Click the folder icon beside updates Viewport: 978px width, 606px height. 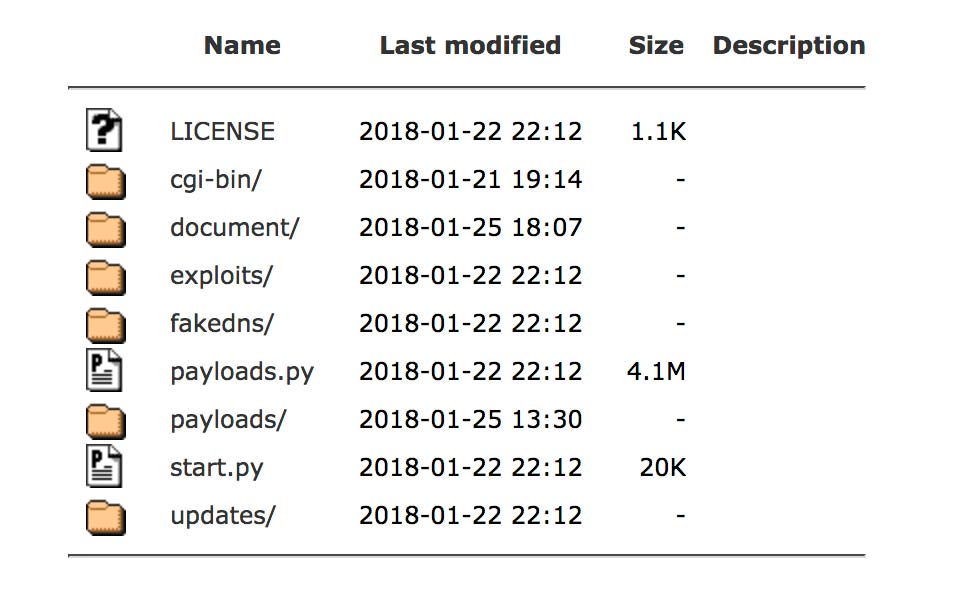coord(104,516)
